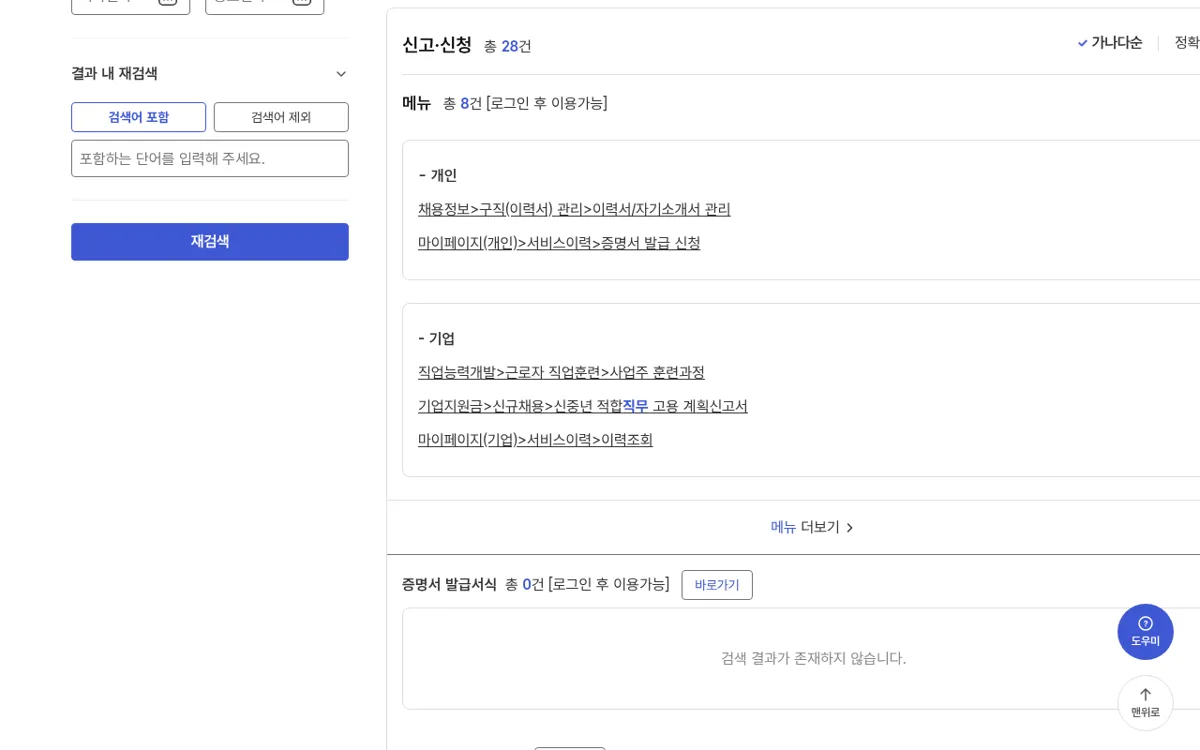
Task: Click 메뉴 더보기 to show more
Action: (813, 527)
